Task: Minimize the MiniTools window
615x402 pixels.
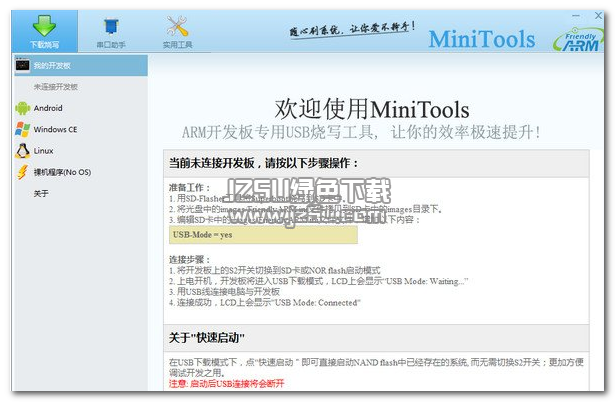Action: pyautogui.click(x=576, y=16)
